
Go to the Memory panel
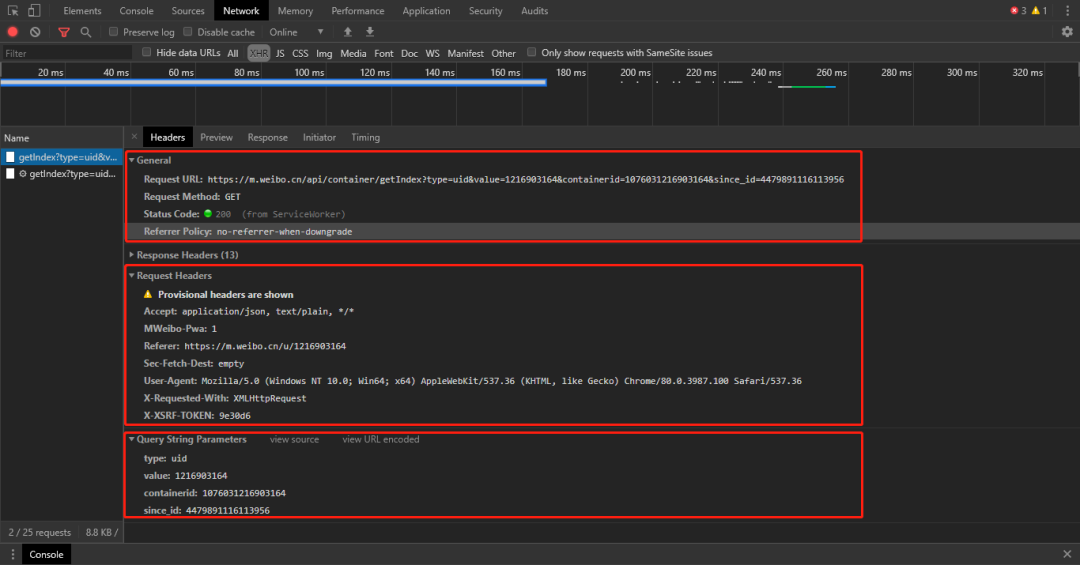[295, 10]
